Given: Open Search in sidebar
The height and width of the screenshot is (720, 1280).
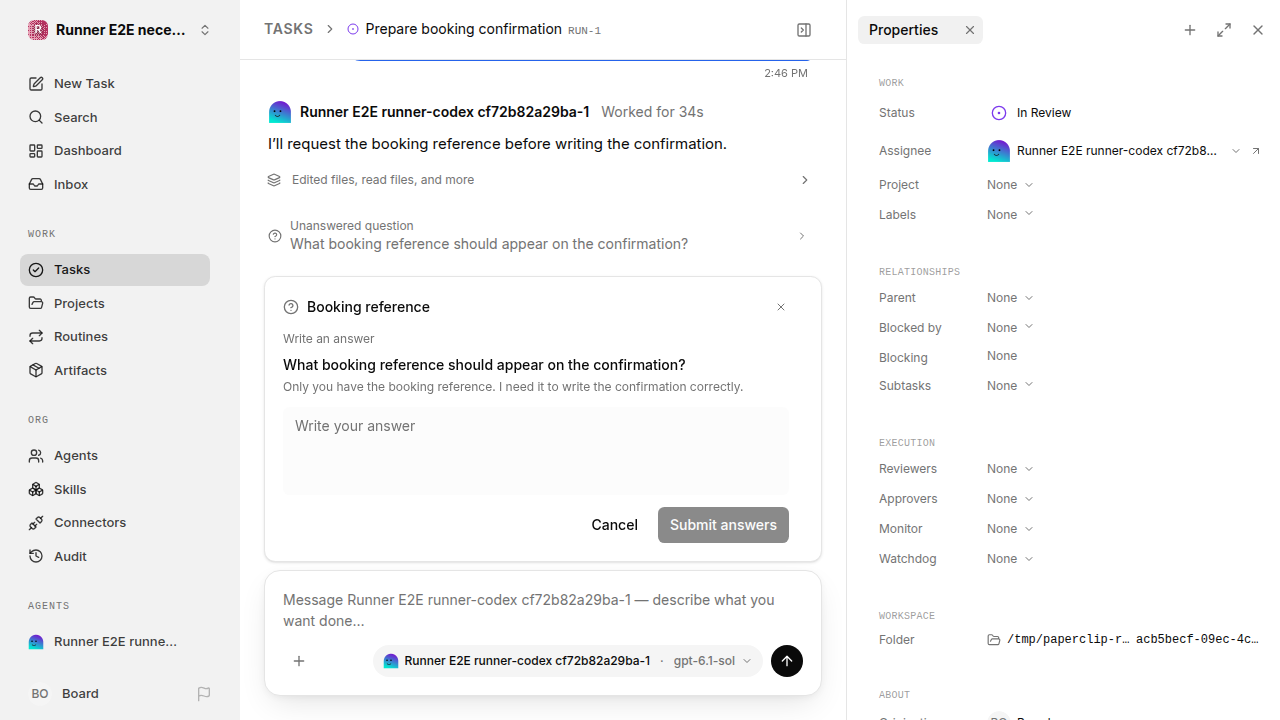Looking at the screenshot, I should pyautogui.click(x=115, y=117).
